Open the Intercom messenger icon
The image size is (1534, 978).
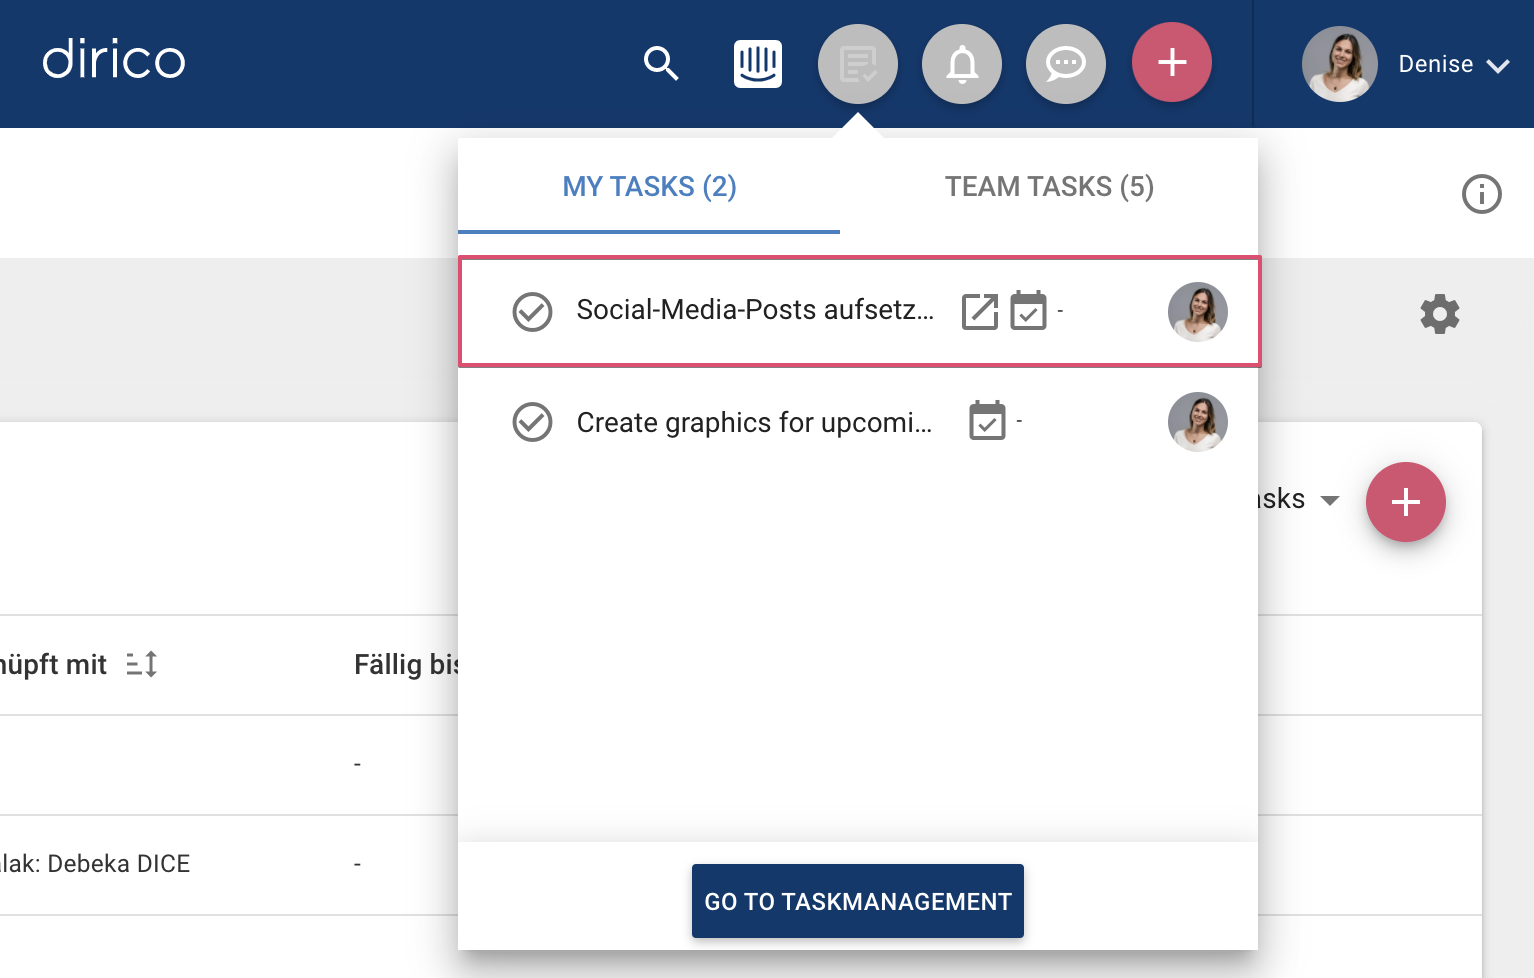click(758, 64)
